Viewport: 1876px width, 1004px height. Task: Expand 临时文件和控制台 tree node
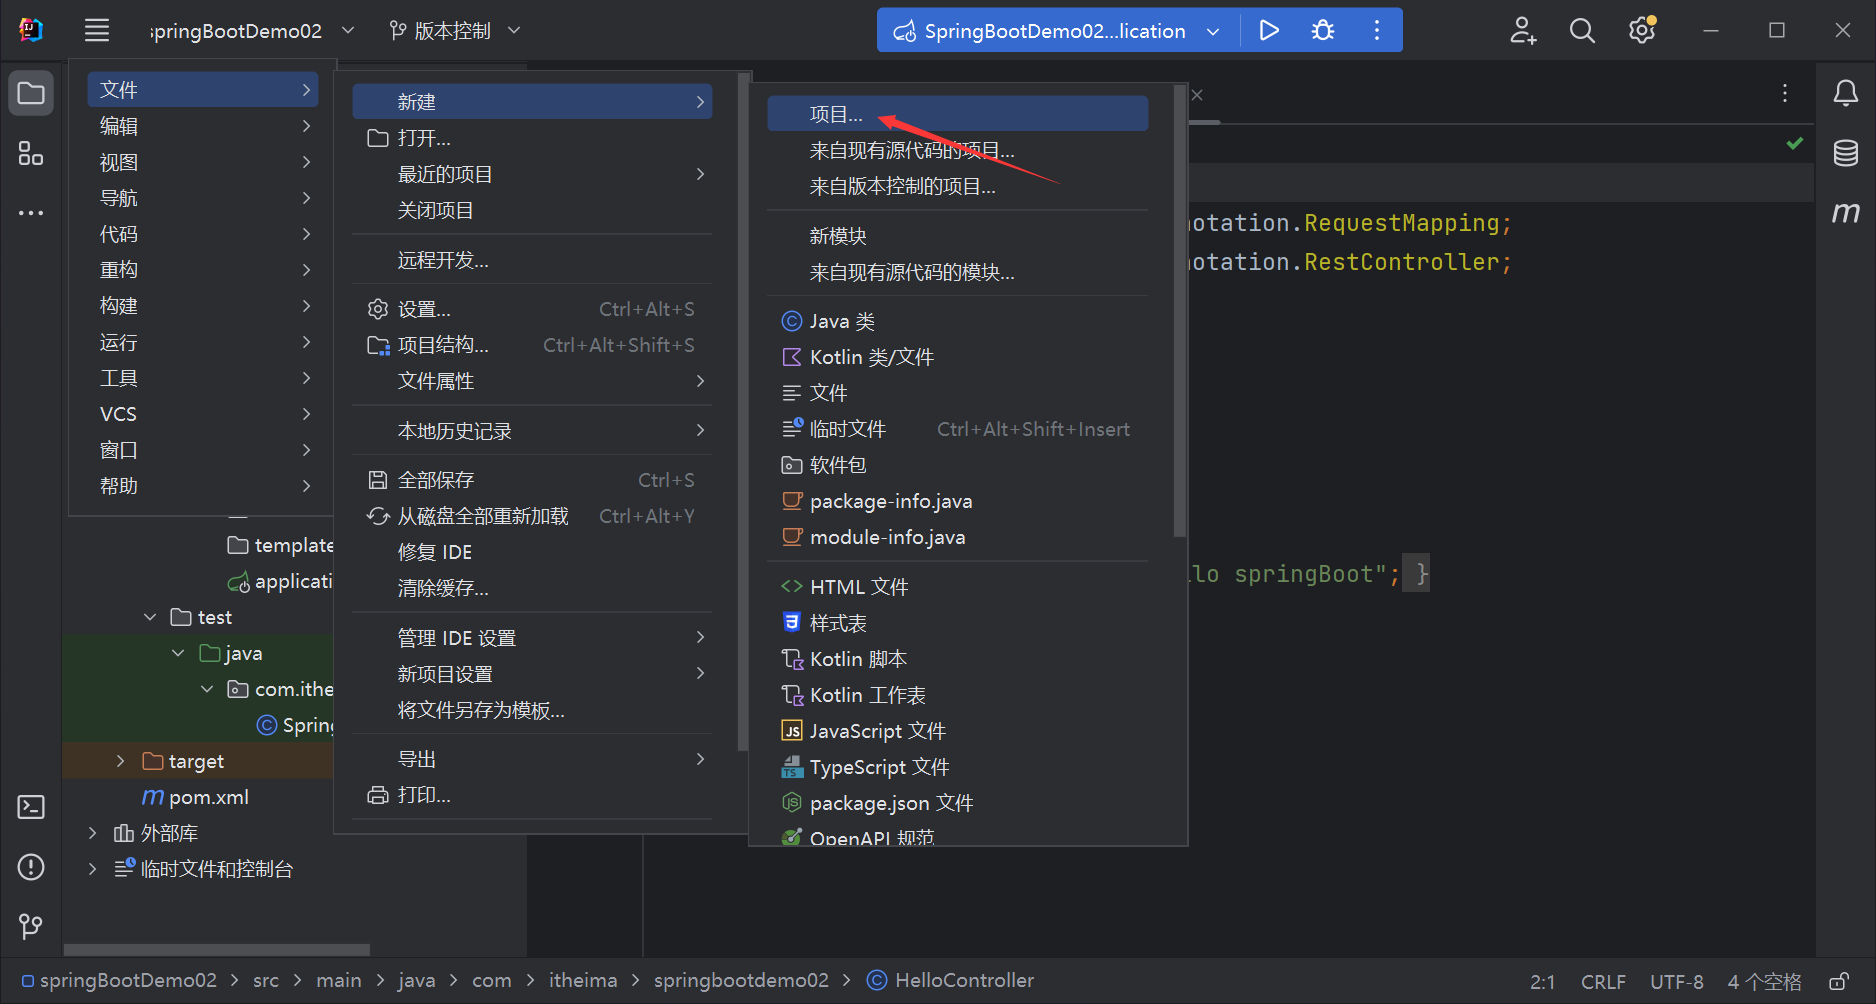tap(93, 869)
